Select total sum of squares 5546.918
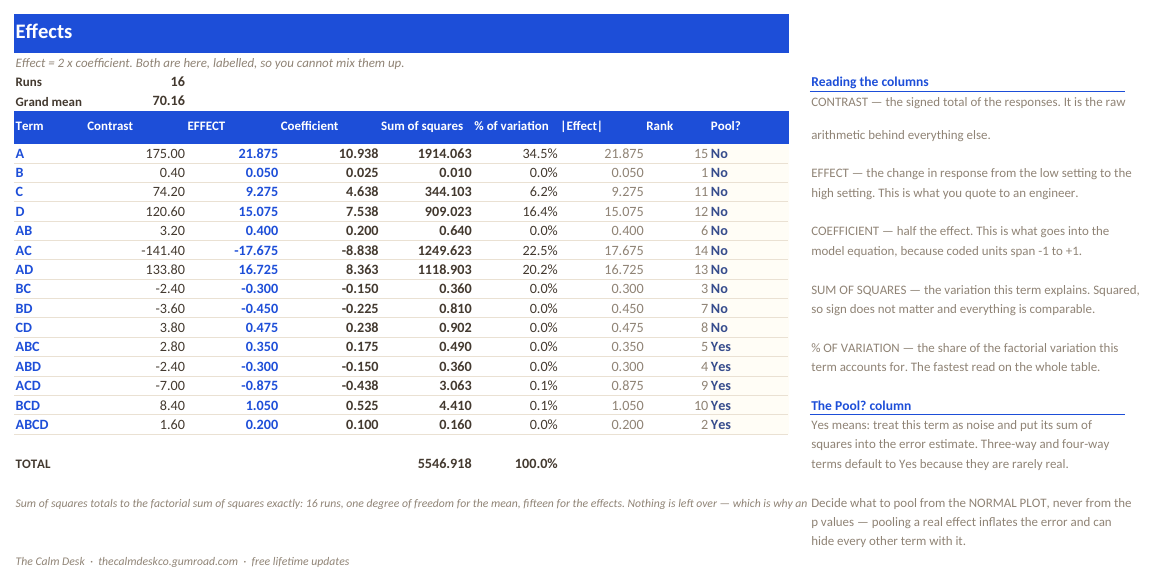Image resolution: width=1153 pixels, height=581 pixels. tap(444, 464)
